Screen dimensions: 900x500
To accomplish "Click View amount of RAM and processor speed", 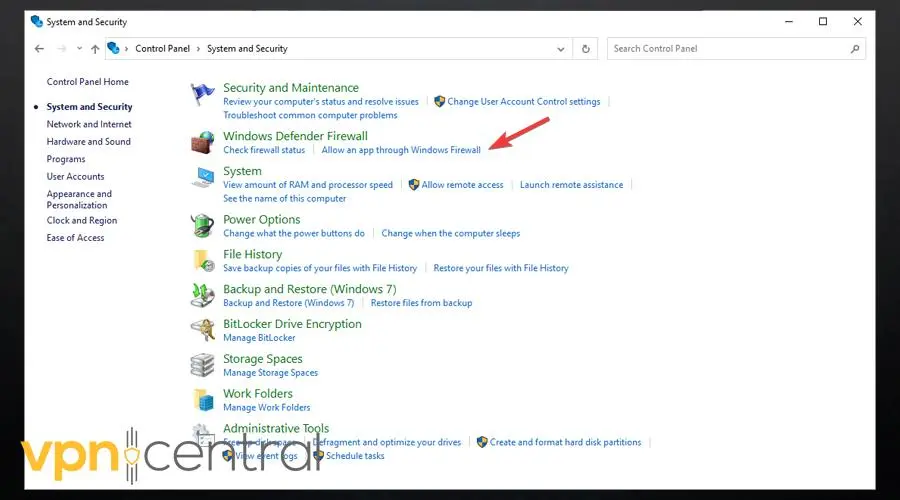I will [308, 185].
